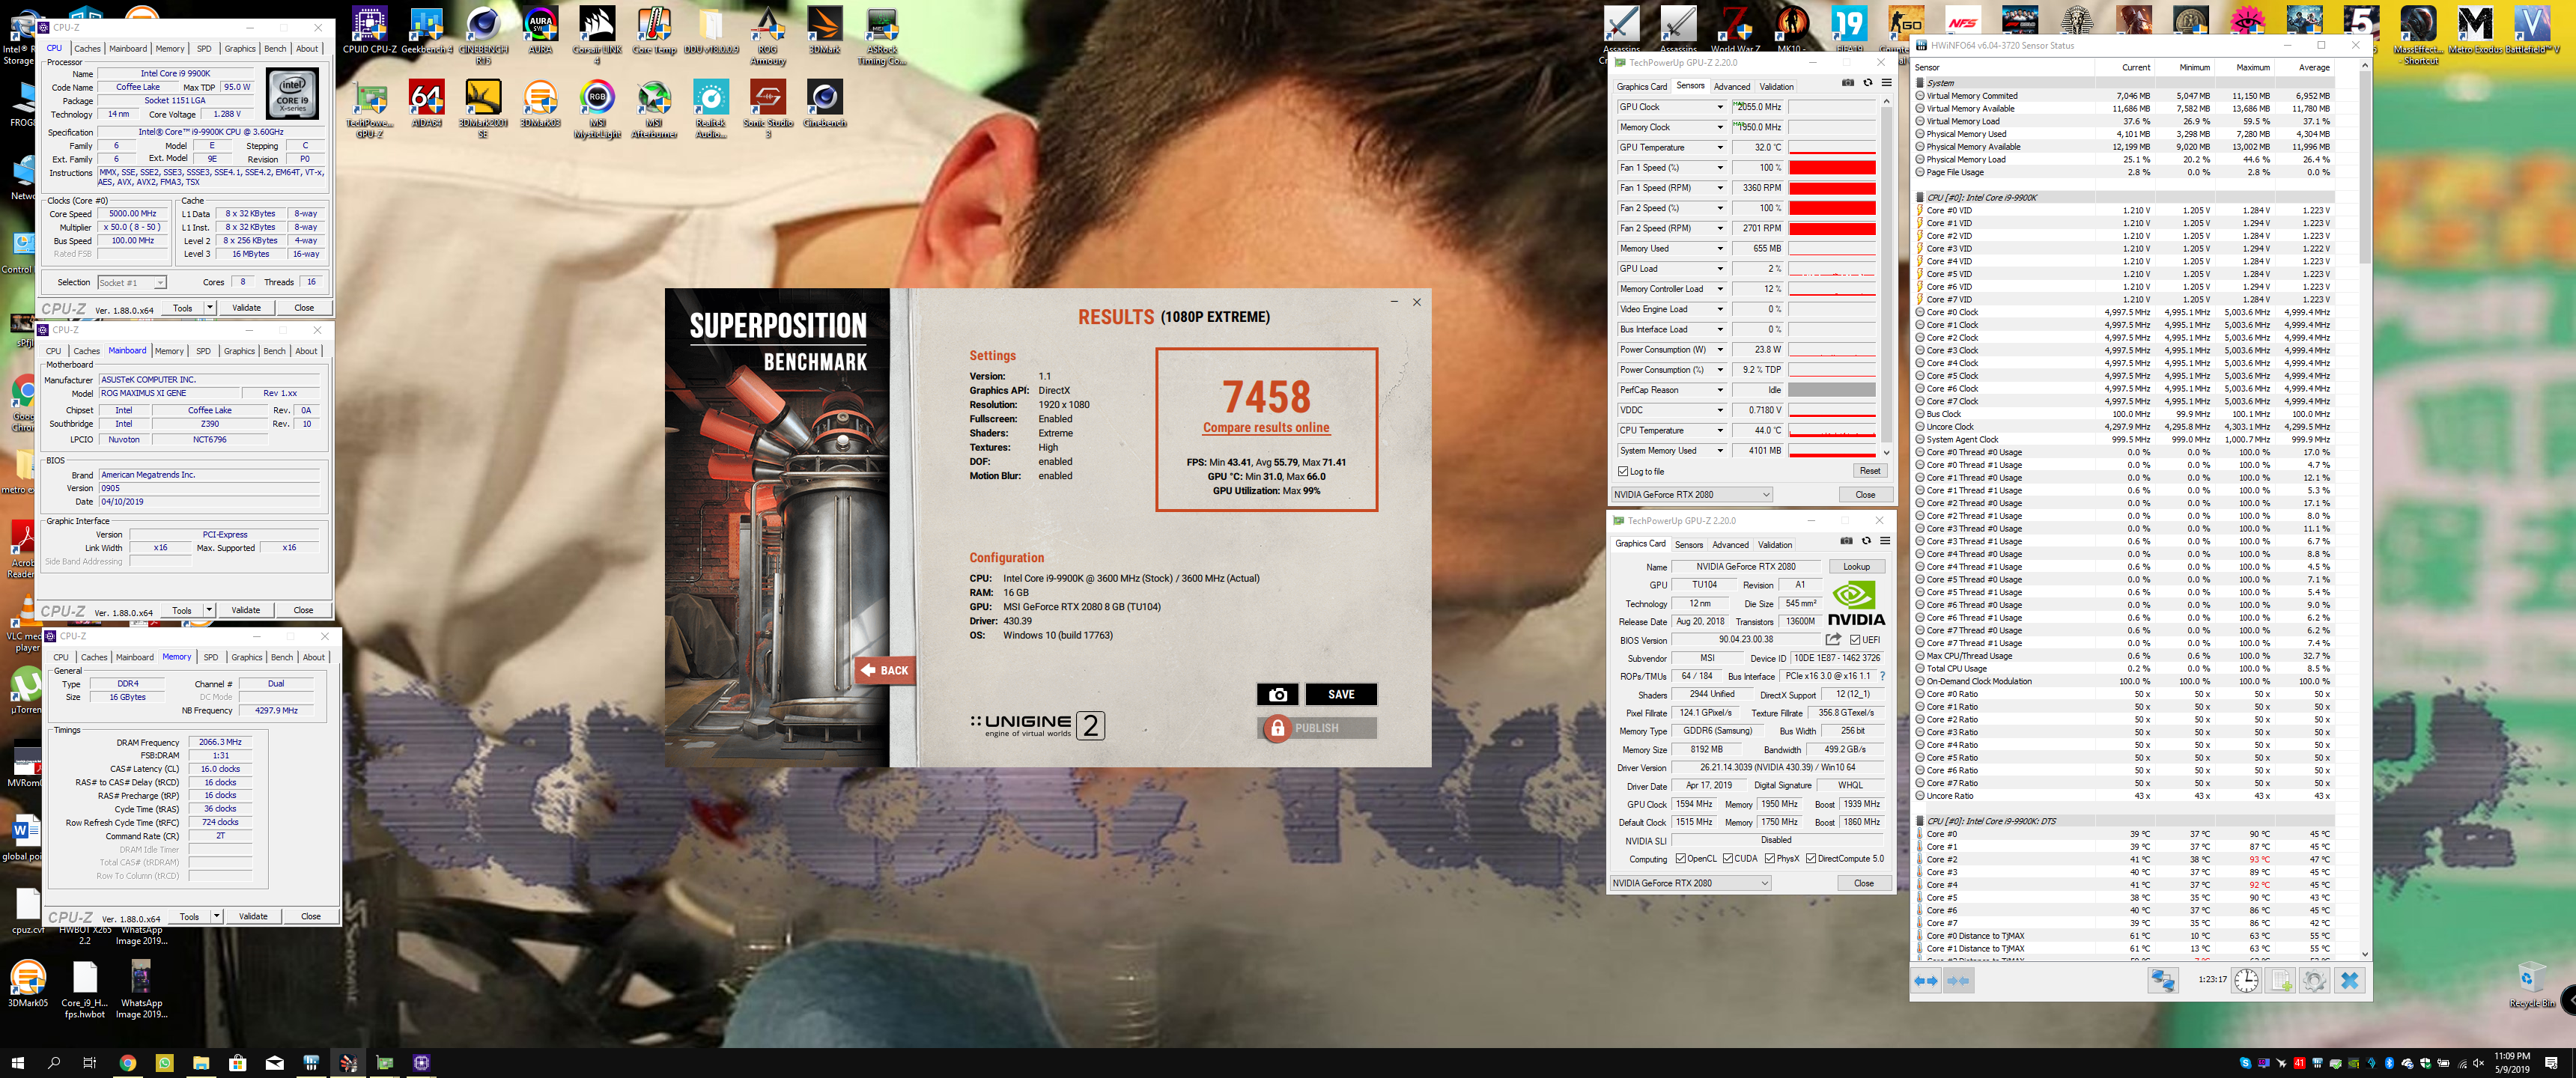Click the Fan 1 Speed (%) red graph bar
The image size is (2576, 1078).
pyautogui.click(x=1832, y=167)
